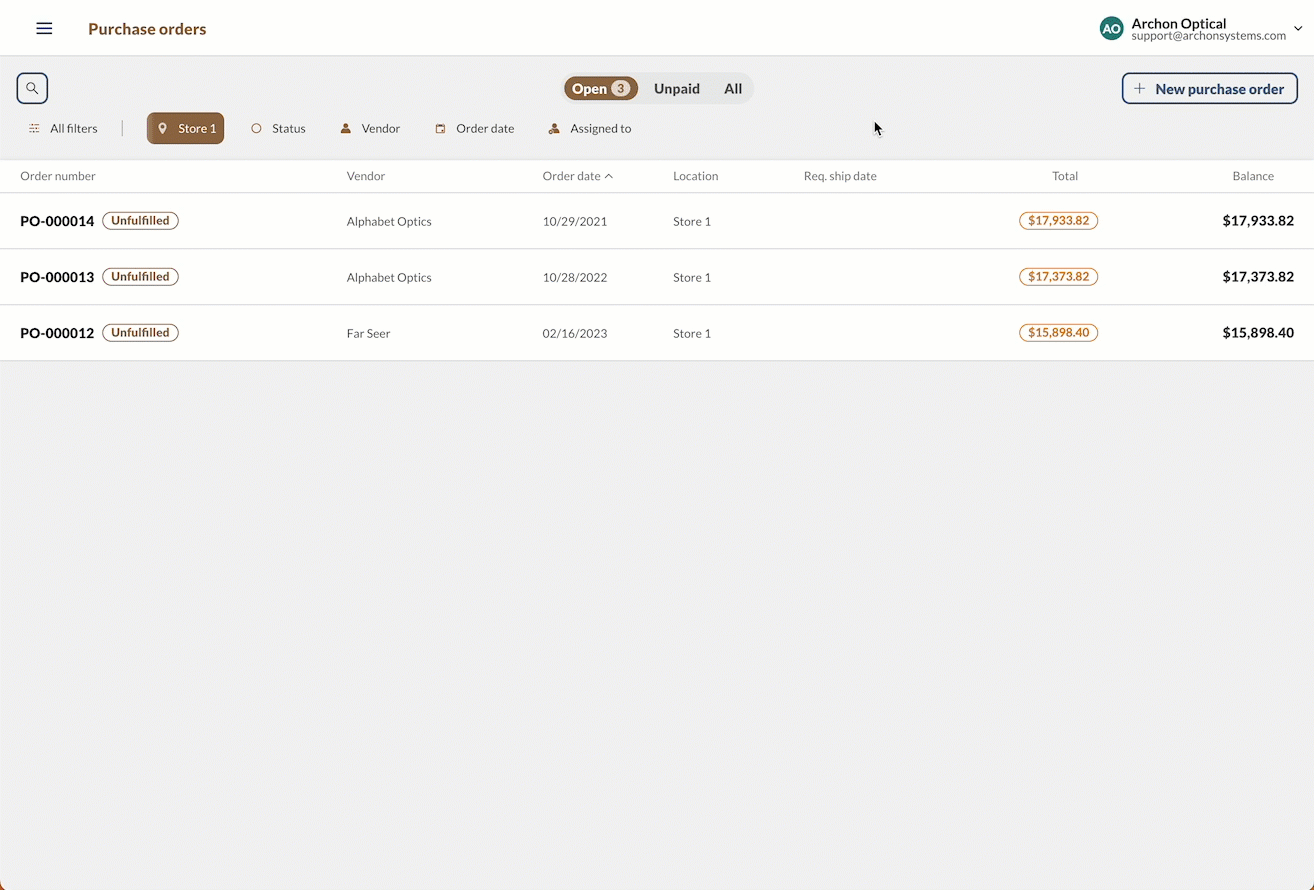
Task: Click the $17,373.82 total badge
Action: tap(1058, 277)
